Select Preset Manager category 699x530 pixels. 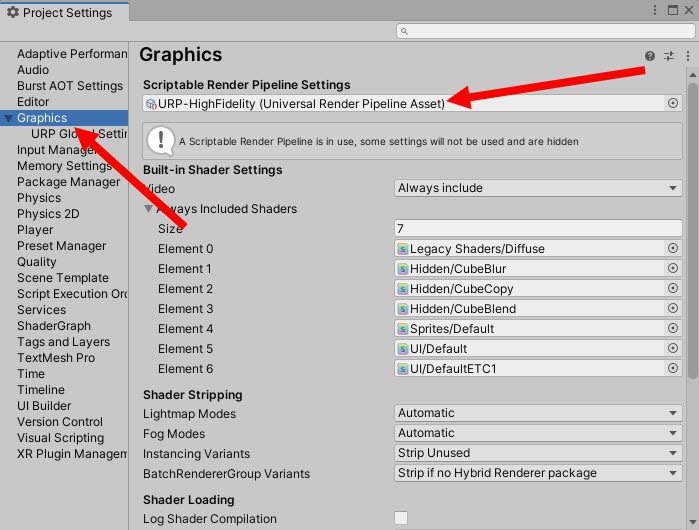62,246
